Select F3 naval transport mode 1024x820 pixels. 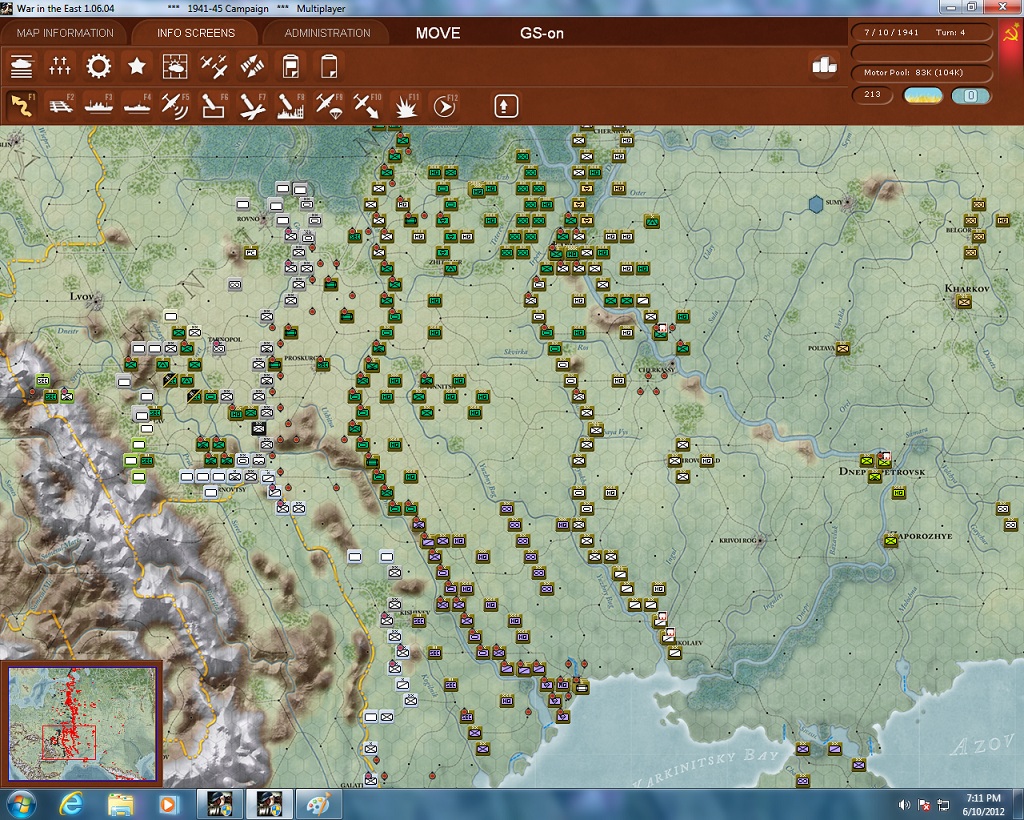coord(99,106)
